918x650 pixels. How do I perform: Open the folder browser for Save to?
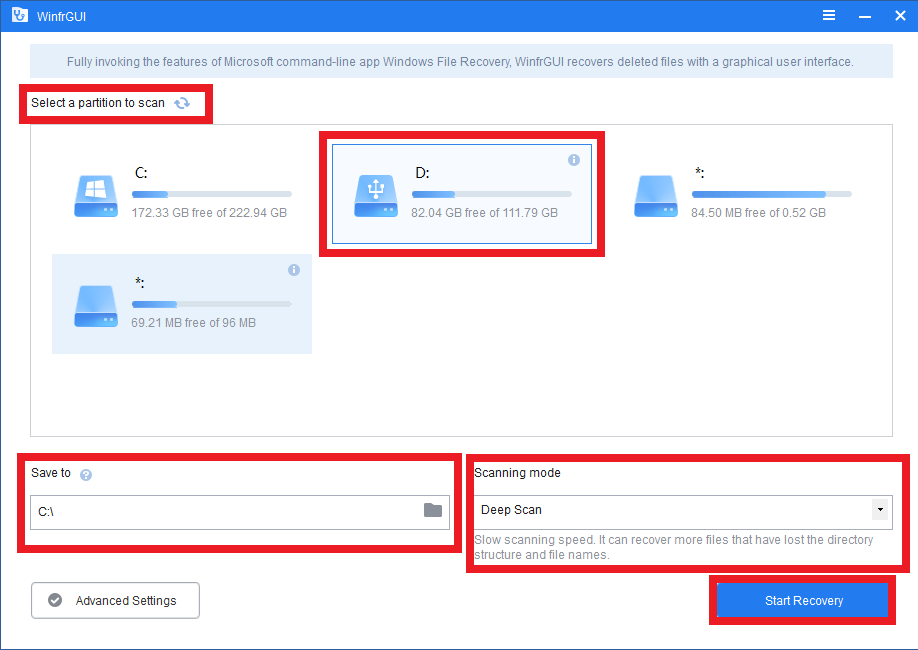(x=432, y=511)
